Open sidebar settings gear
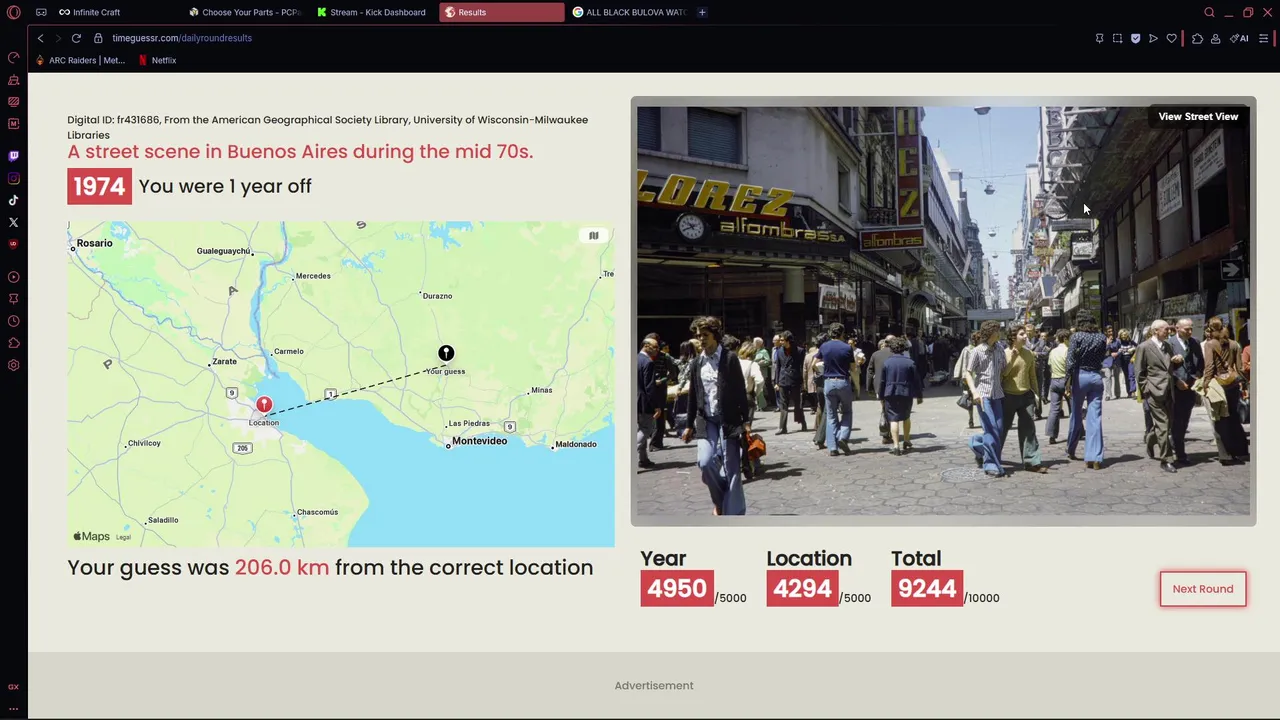 pyautogui.click(x=13, y=365)
